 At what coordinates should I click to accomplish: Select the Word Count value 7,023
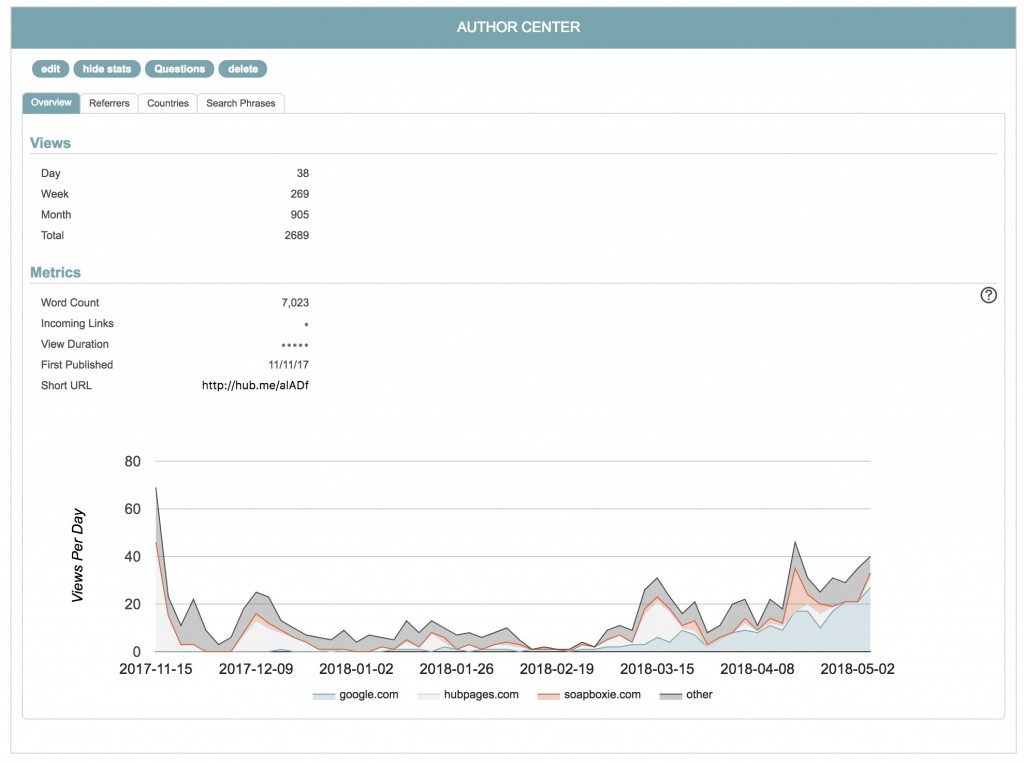click(x=295, y=302)
